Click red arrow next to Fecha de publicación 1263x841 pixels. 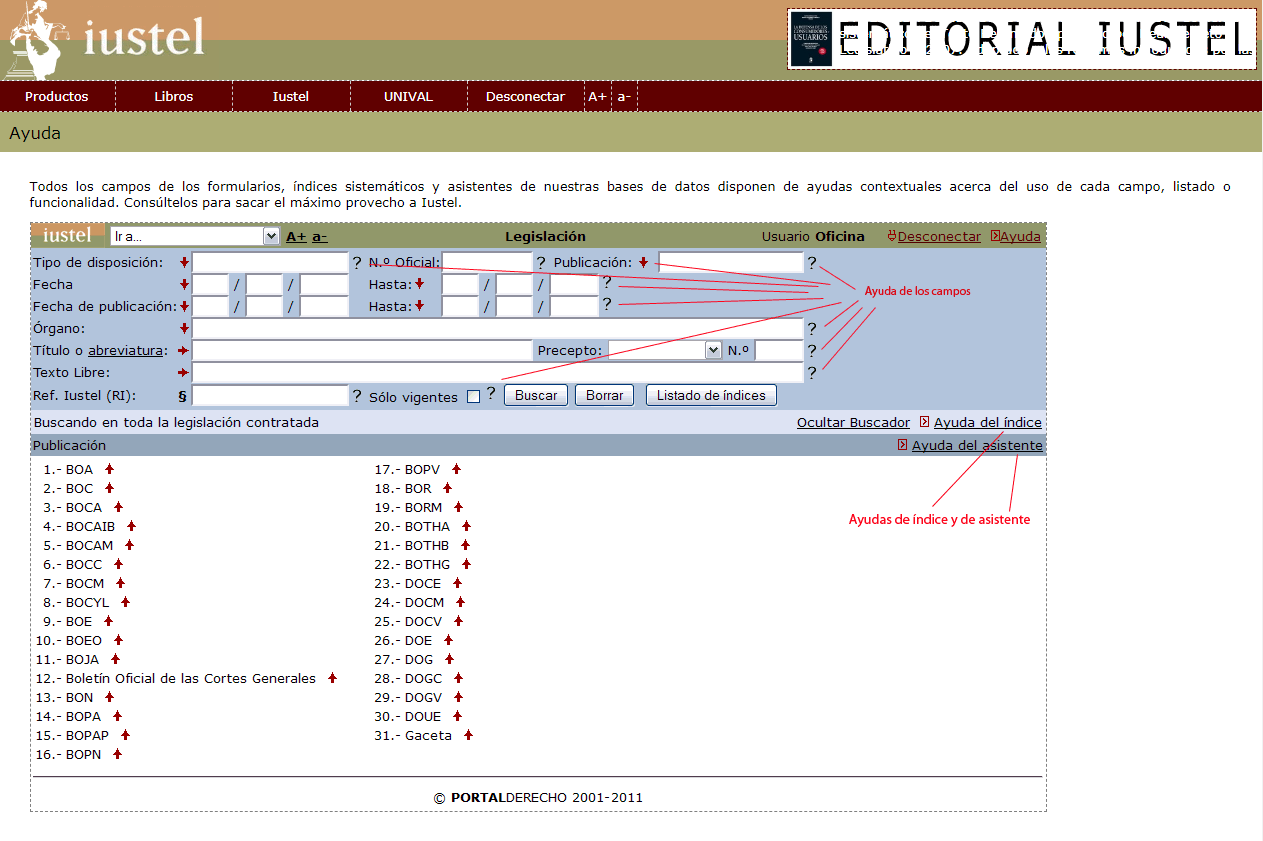coord(184,306)
